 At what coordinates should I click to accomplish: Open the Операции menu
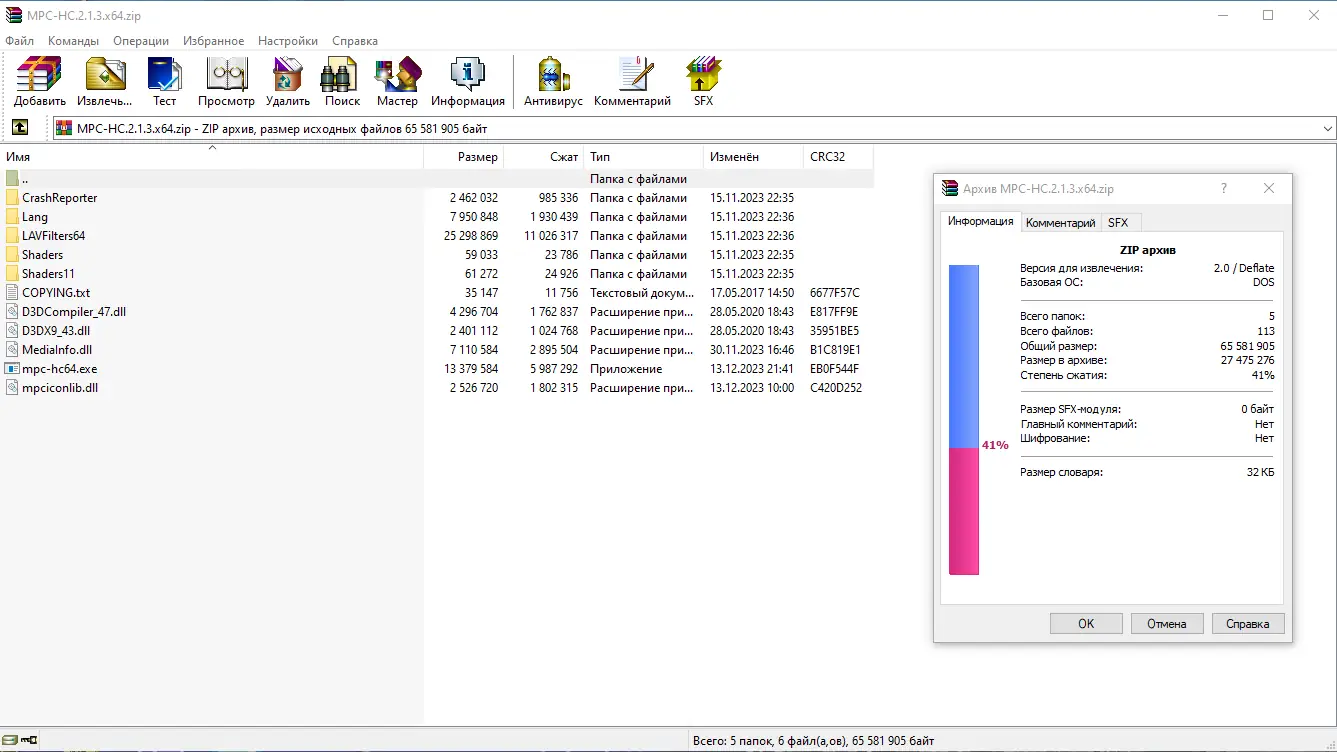[x=141, y=41]
